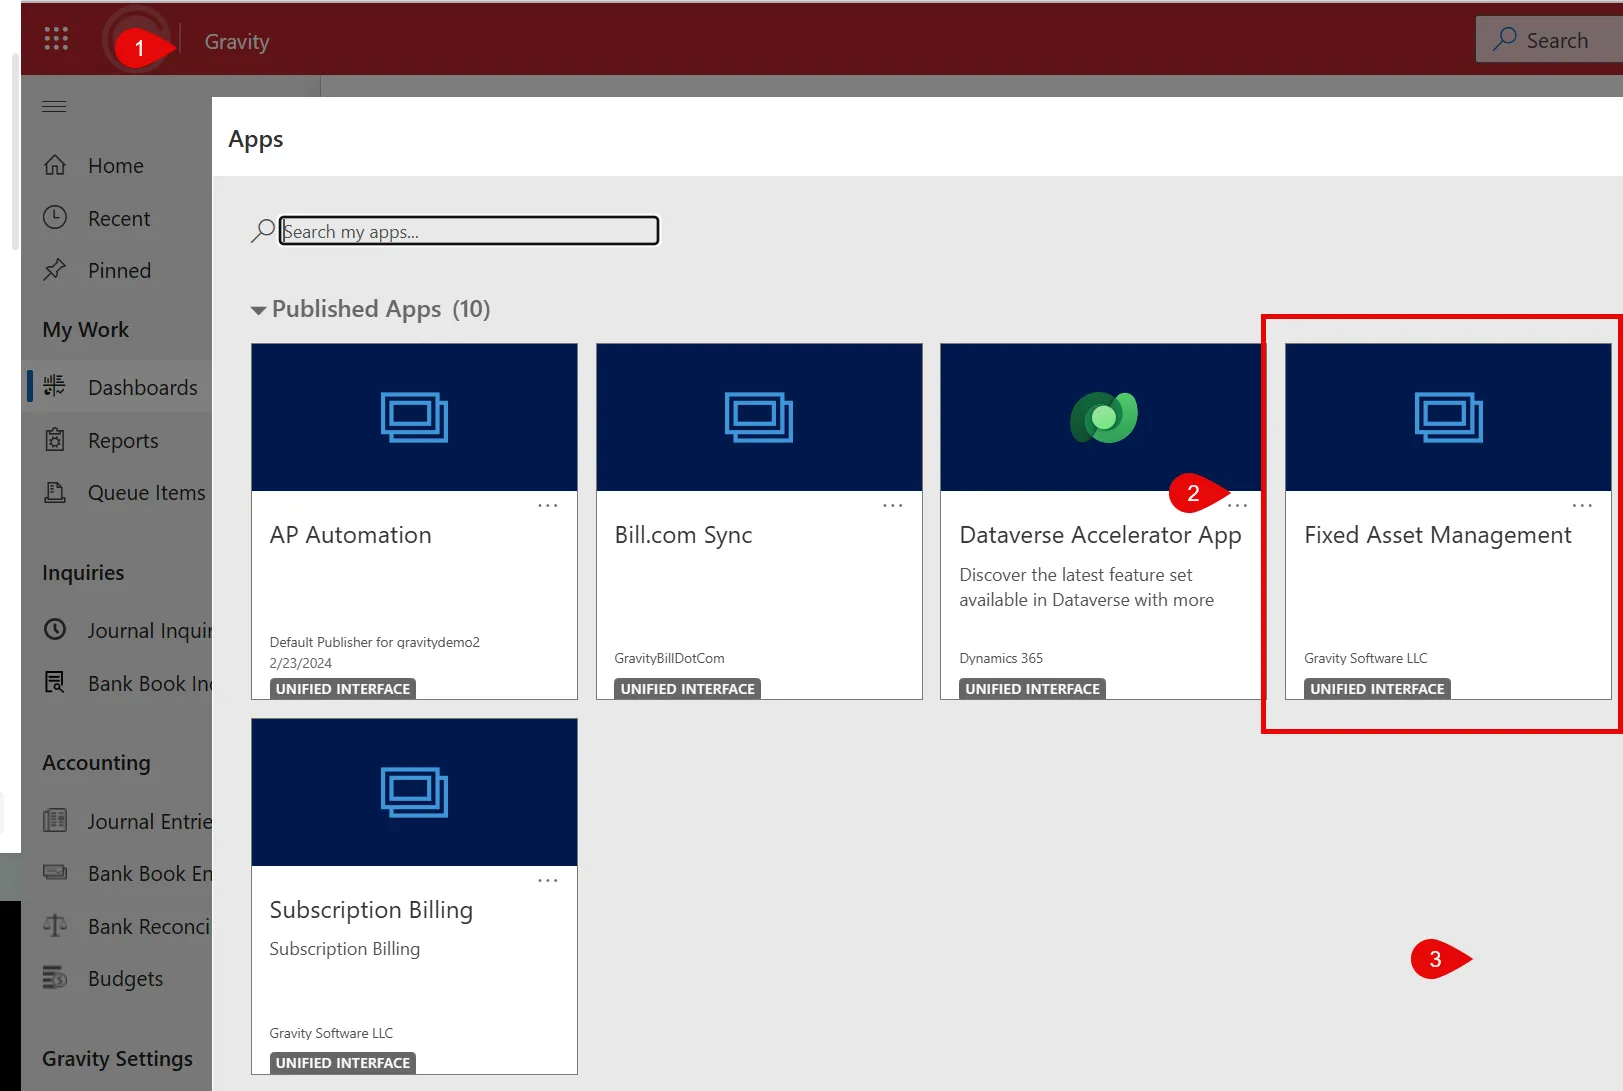Click Gravity Software LLC under Fixed Asset Management

coord(1366,658)
